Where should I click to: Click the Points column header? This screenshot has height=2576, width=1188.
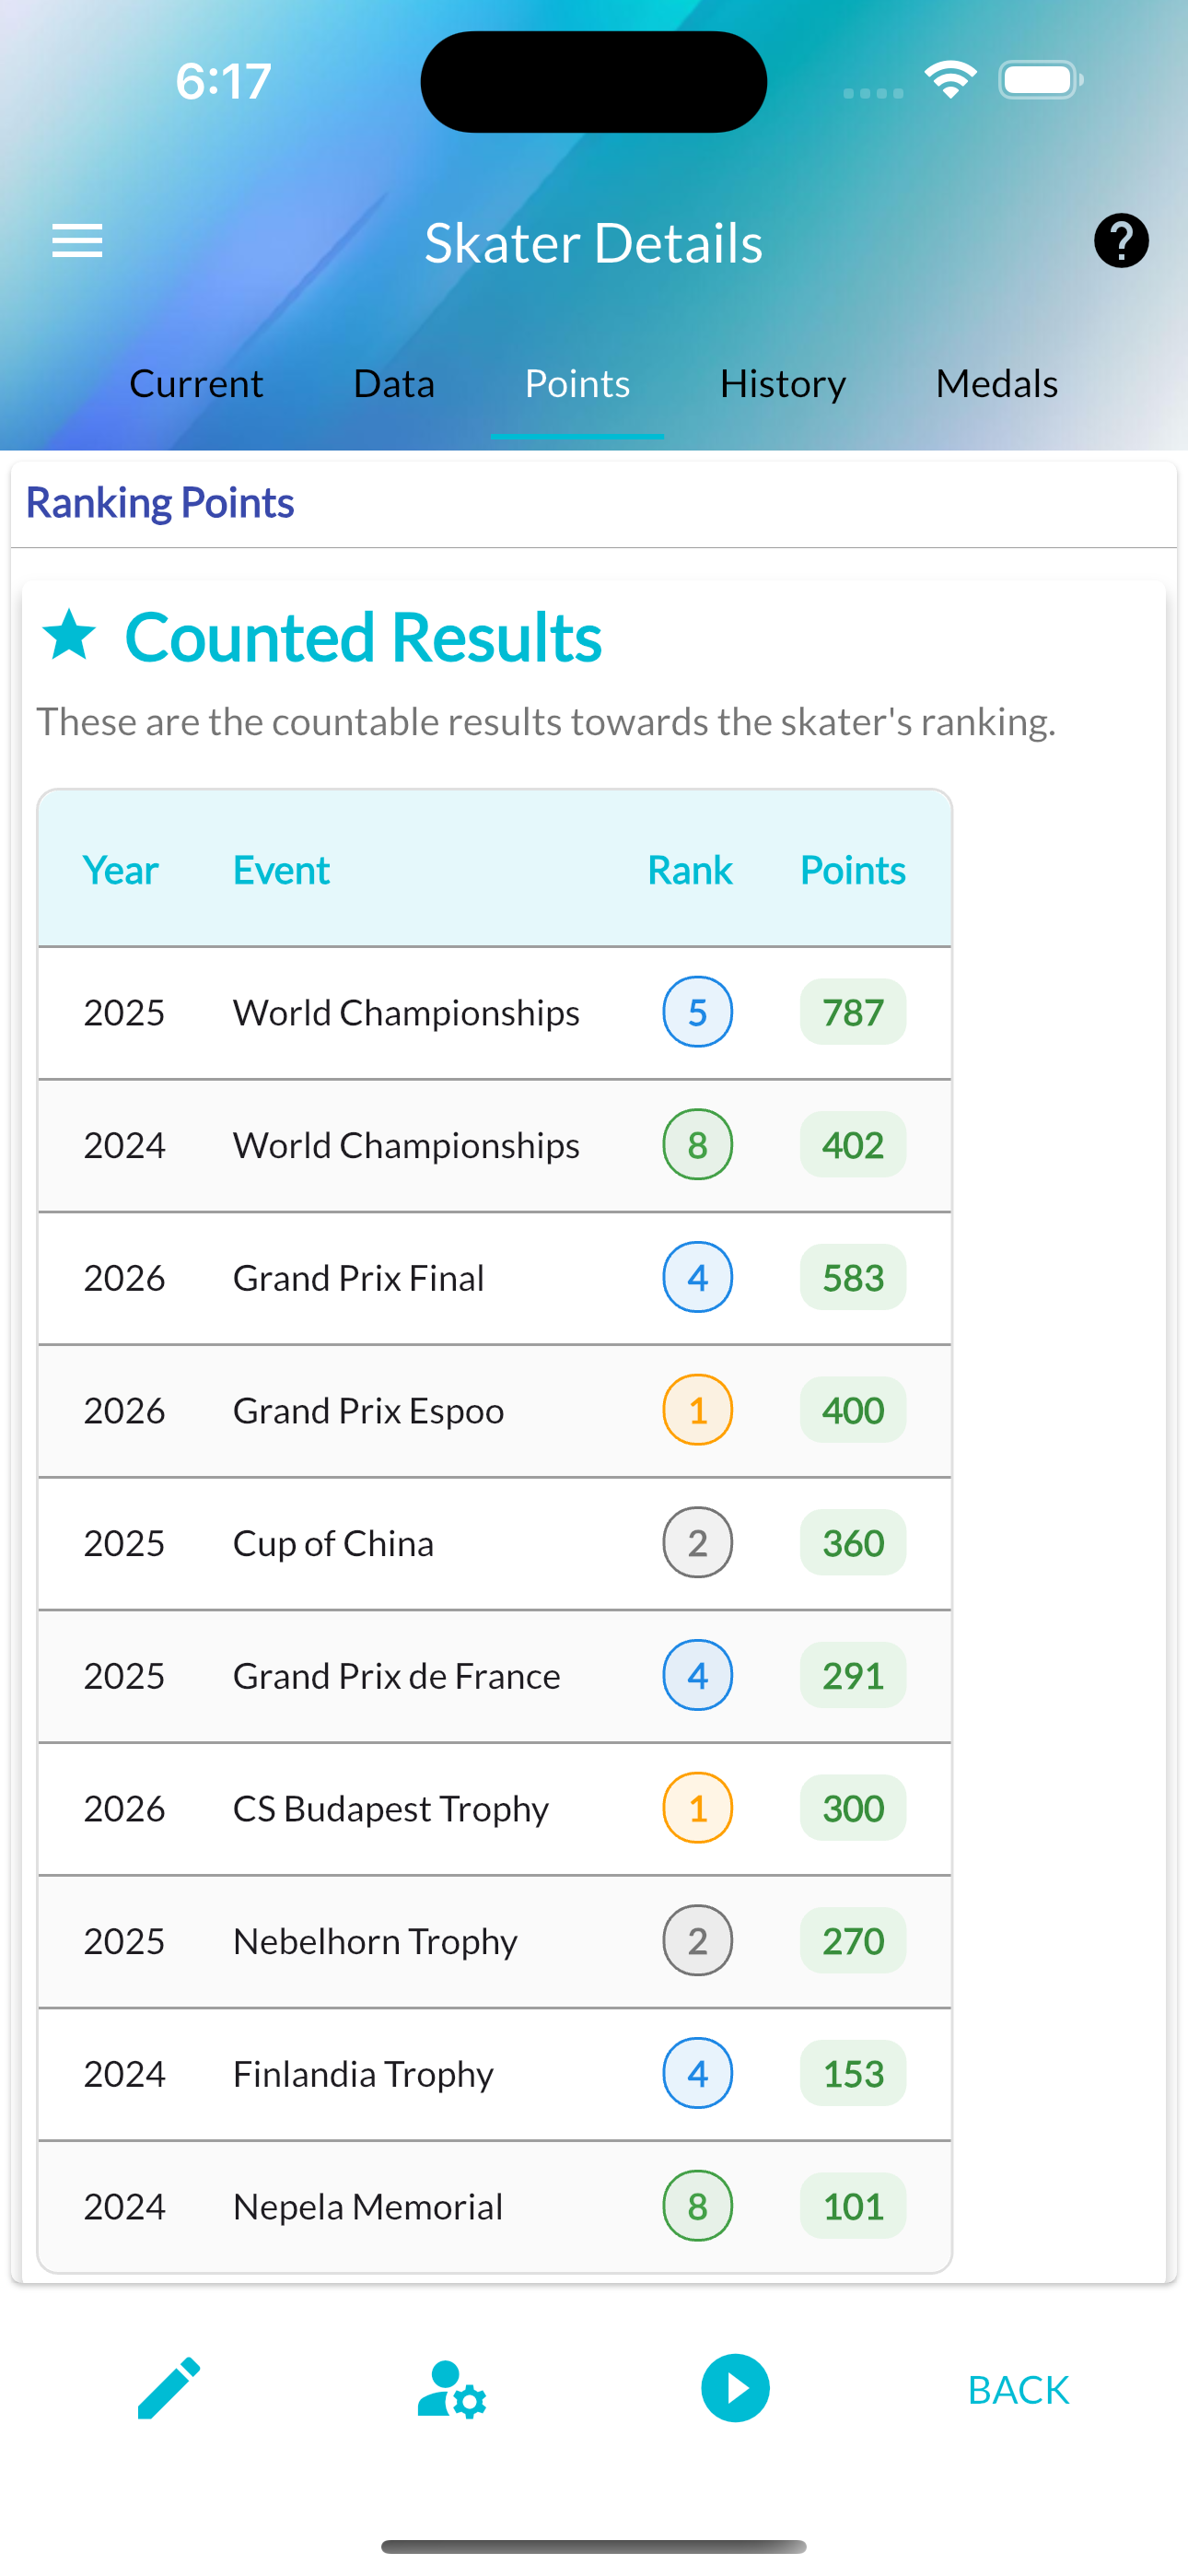click(x=851, y=869)
